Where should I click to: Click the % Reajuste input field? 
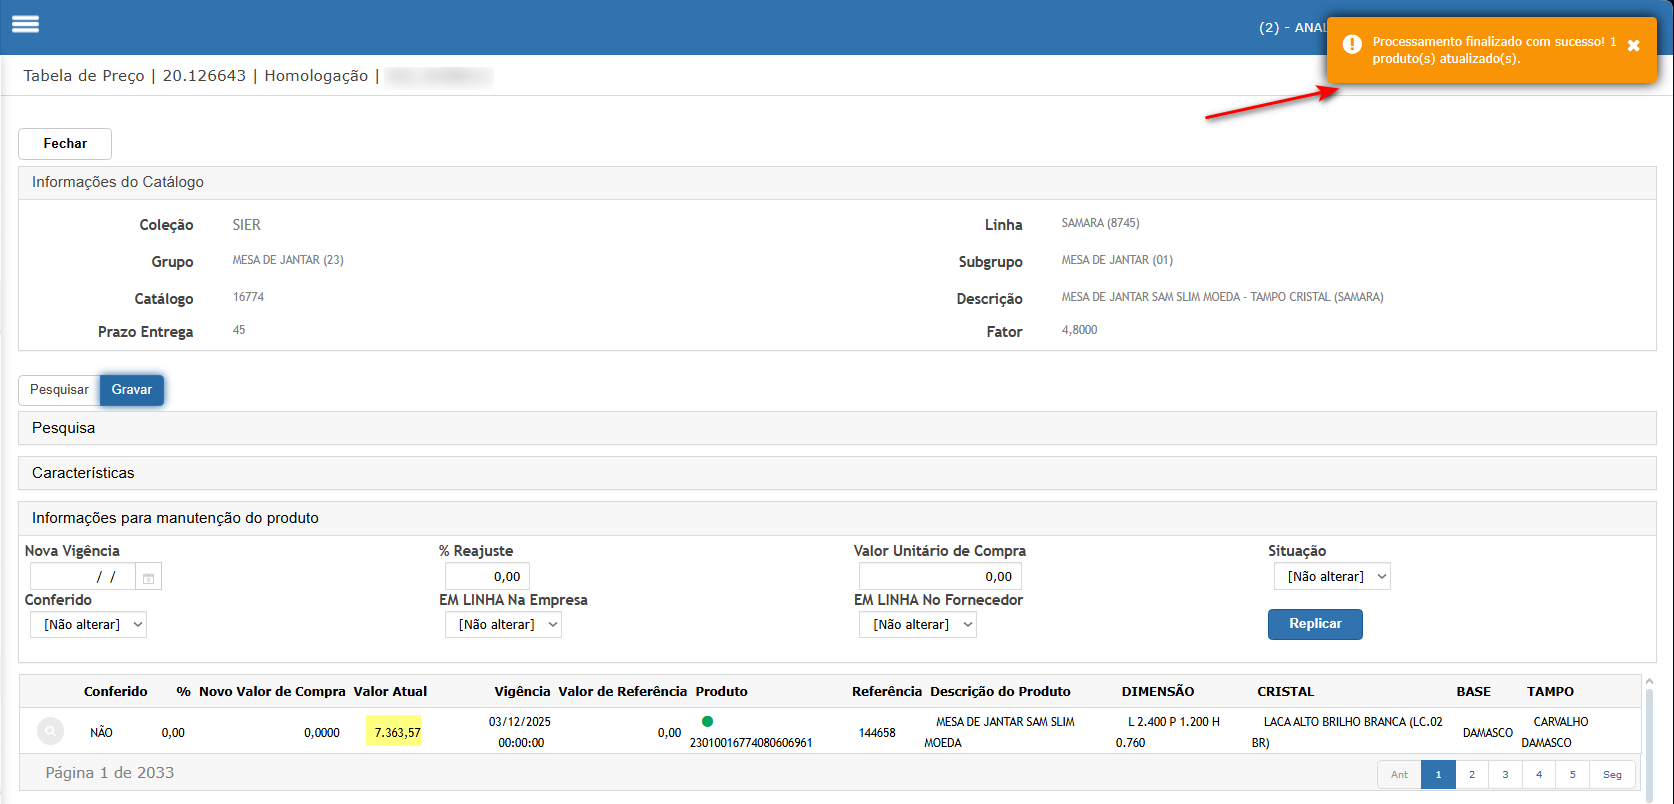(487, 577)
